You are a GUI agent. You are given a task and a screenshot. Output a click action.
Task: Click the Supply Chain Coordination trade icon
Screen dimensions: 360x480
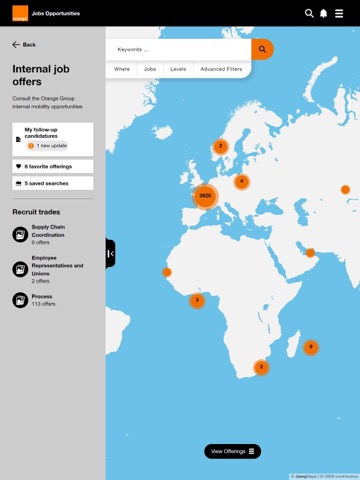pos(20,235)
